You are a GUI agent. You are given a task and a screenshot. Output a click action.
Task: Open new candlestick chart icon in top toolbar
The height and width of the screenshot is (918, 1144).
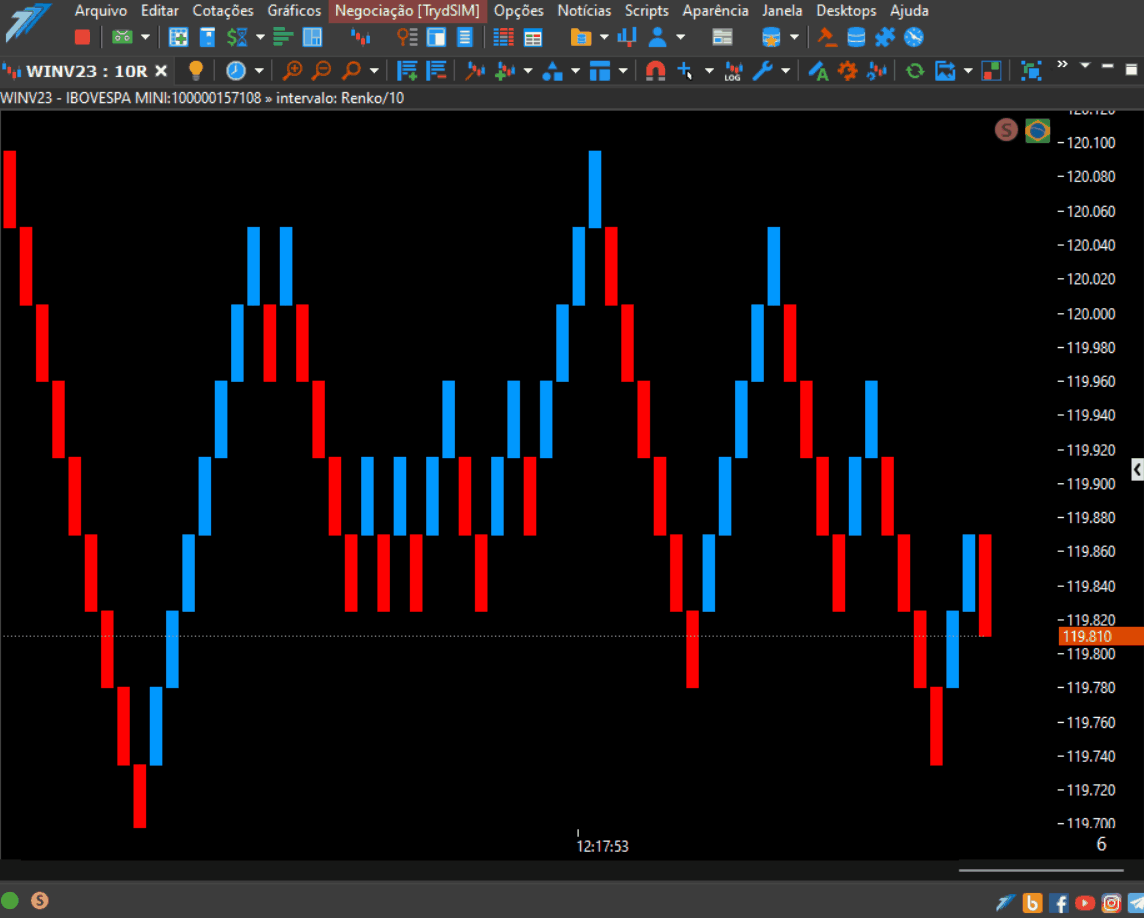360,36
